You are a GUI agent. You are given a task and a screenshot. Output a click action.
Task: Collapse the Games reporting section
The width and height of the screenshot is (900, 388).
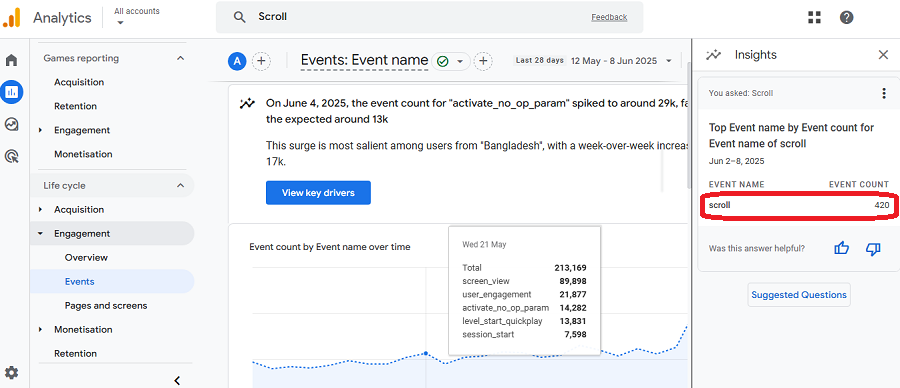tap(180, 58)
